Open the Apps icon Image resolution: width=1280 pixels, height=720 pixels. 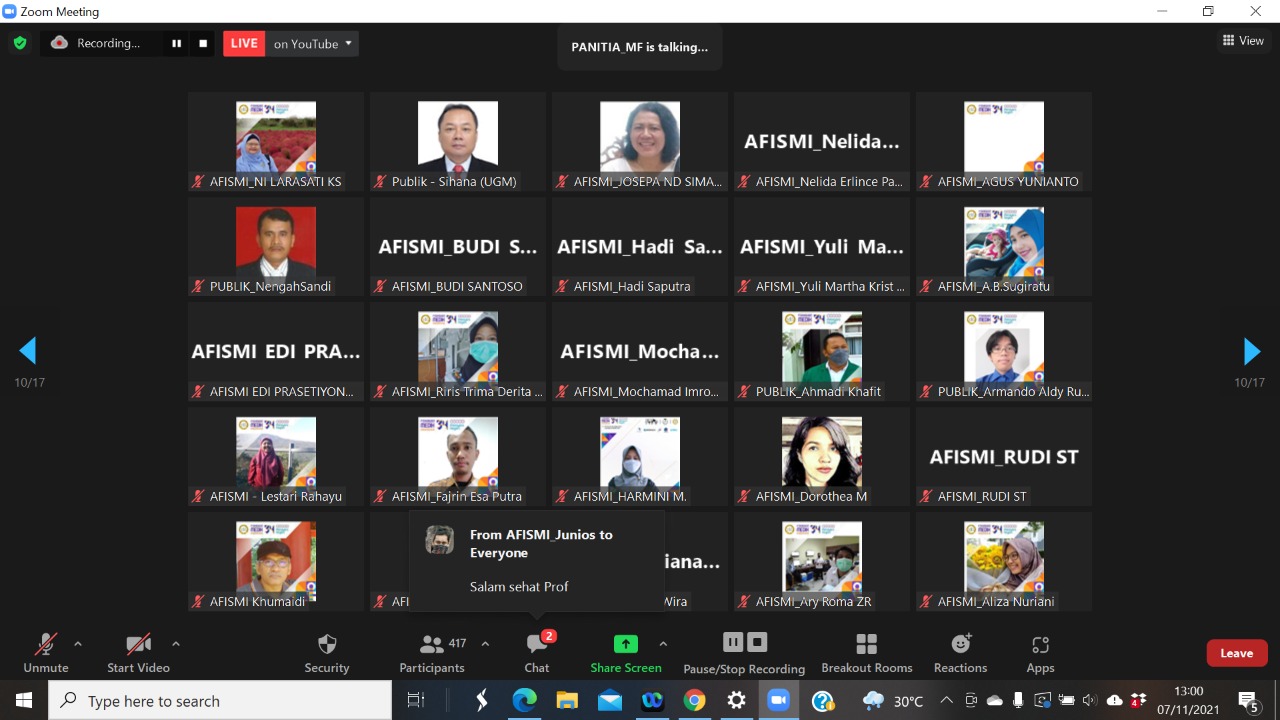point(1040,645)
